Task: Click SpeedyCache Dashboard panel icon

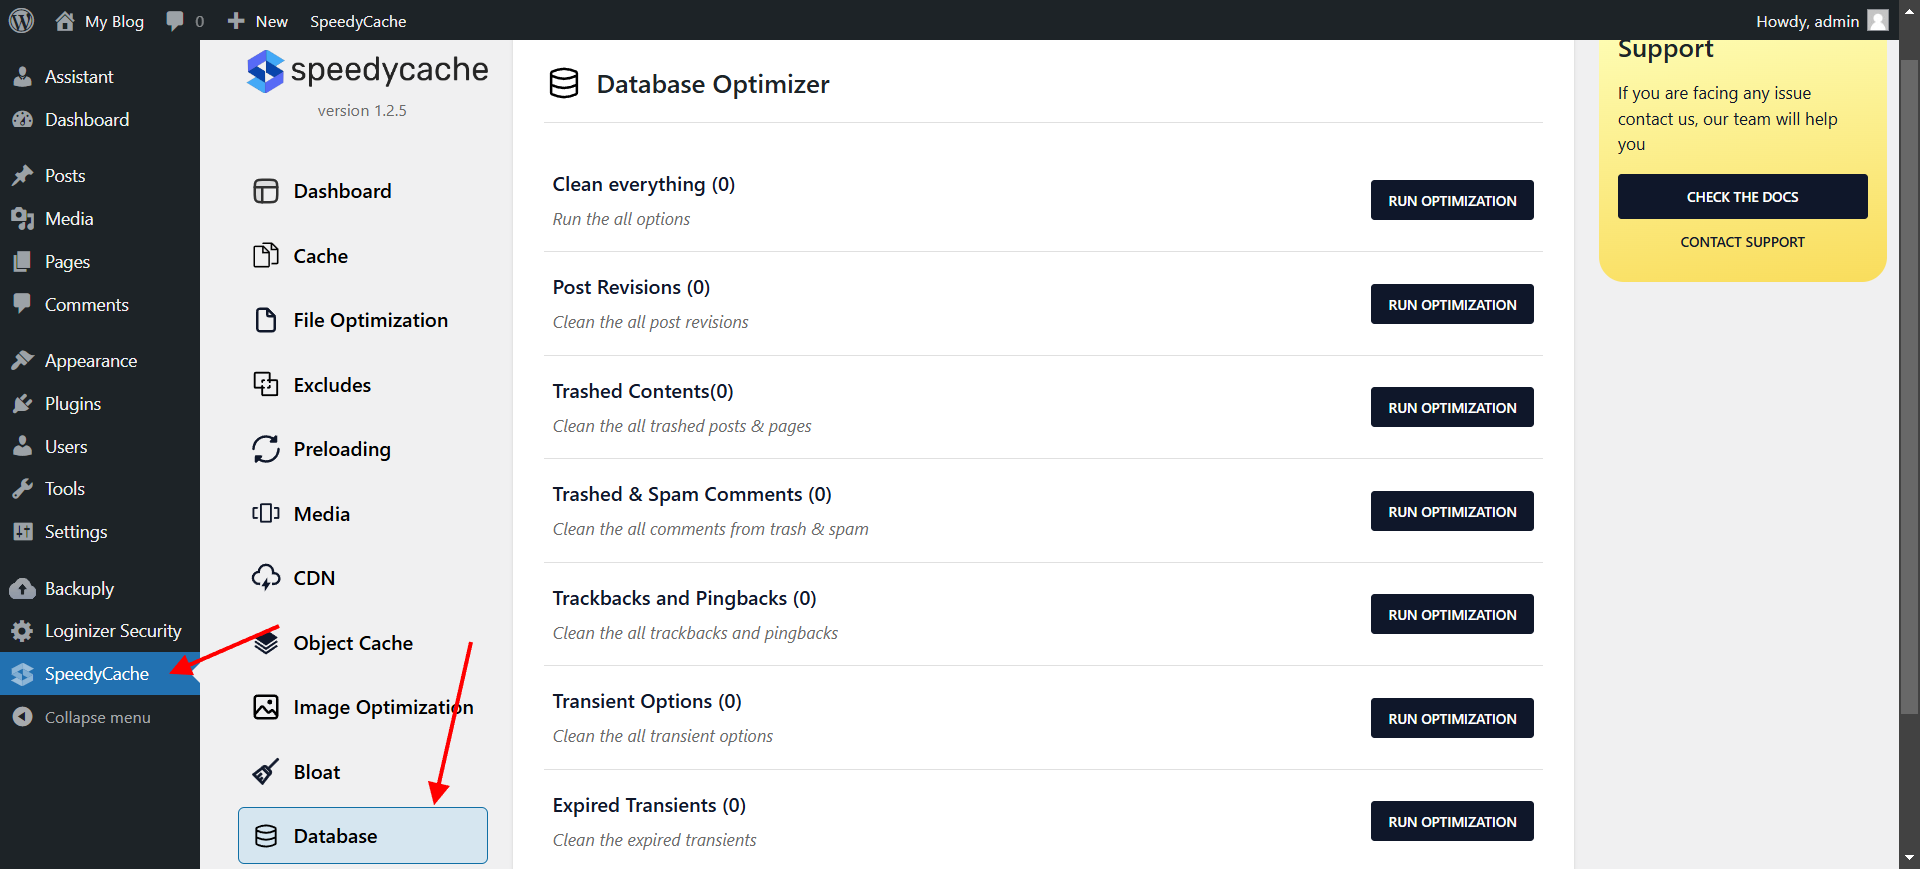Action: pyautogui.click(x=266, y=191)
